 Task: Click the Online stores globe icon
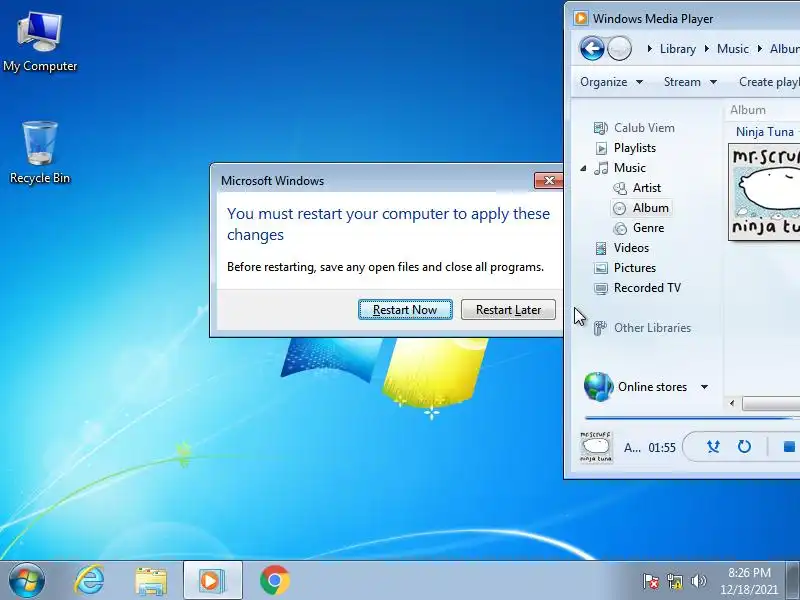click(598, 387)
